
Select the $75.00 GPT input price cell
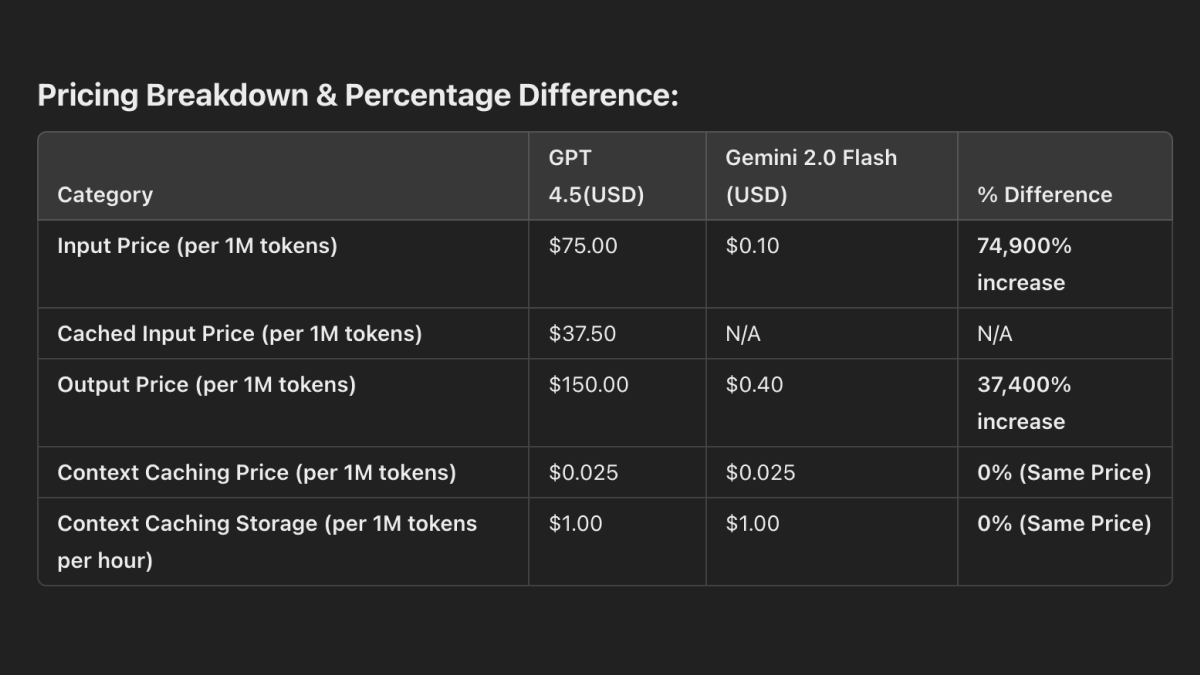tap(583, 246)
